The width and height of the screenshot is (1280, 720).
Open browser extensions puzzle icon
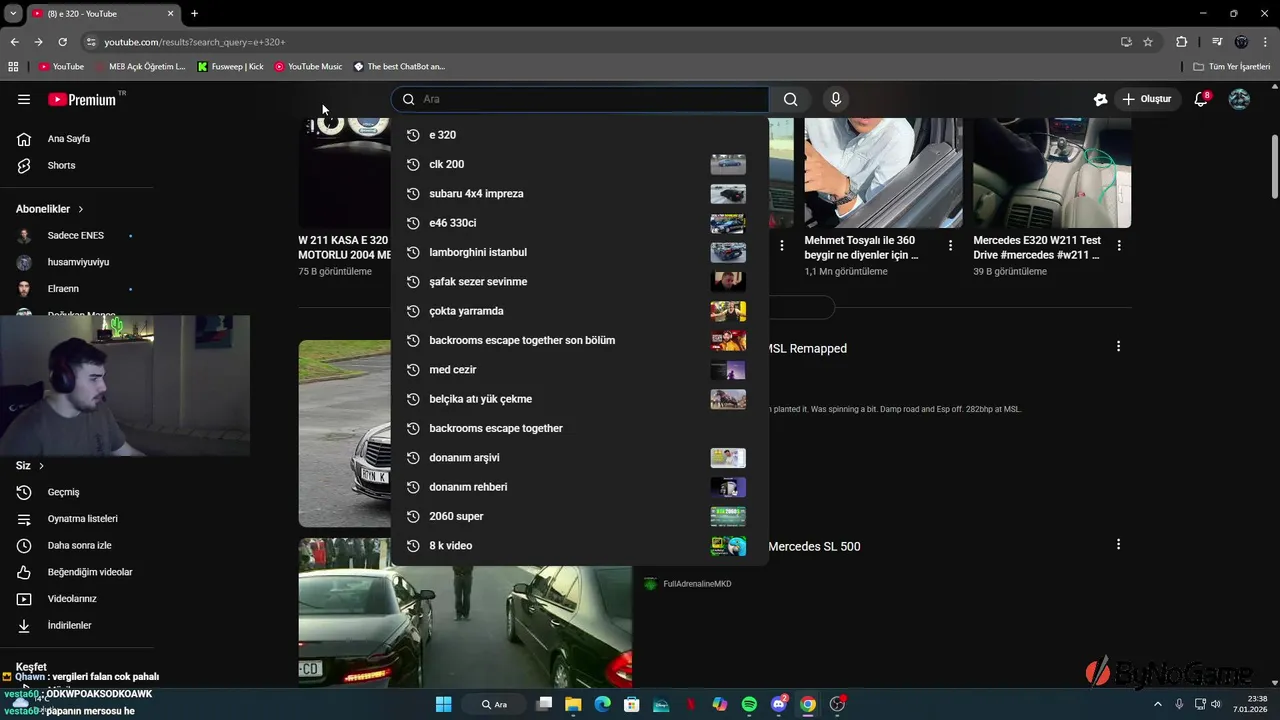[1181, 42]
